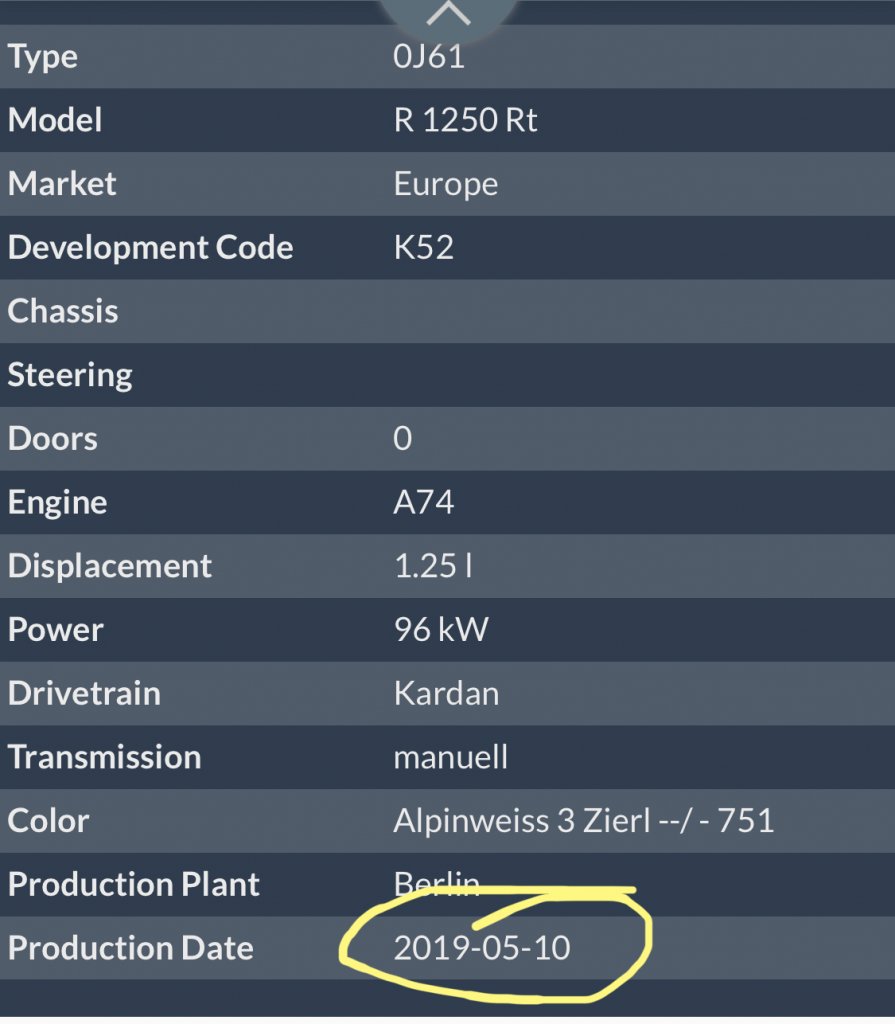Select the Displacement value 1.25 l
Screen dimensions: 895x1024
(432, 566)
